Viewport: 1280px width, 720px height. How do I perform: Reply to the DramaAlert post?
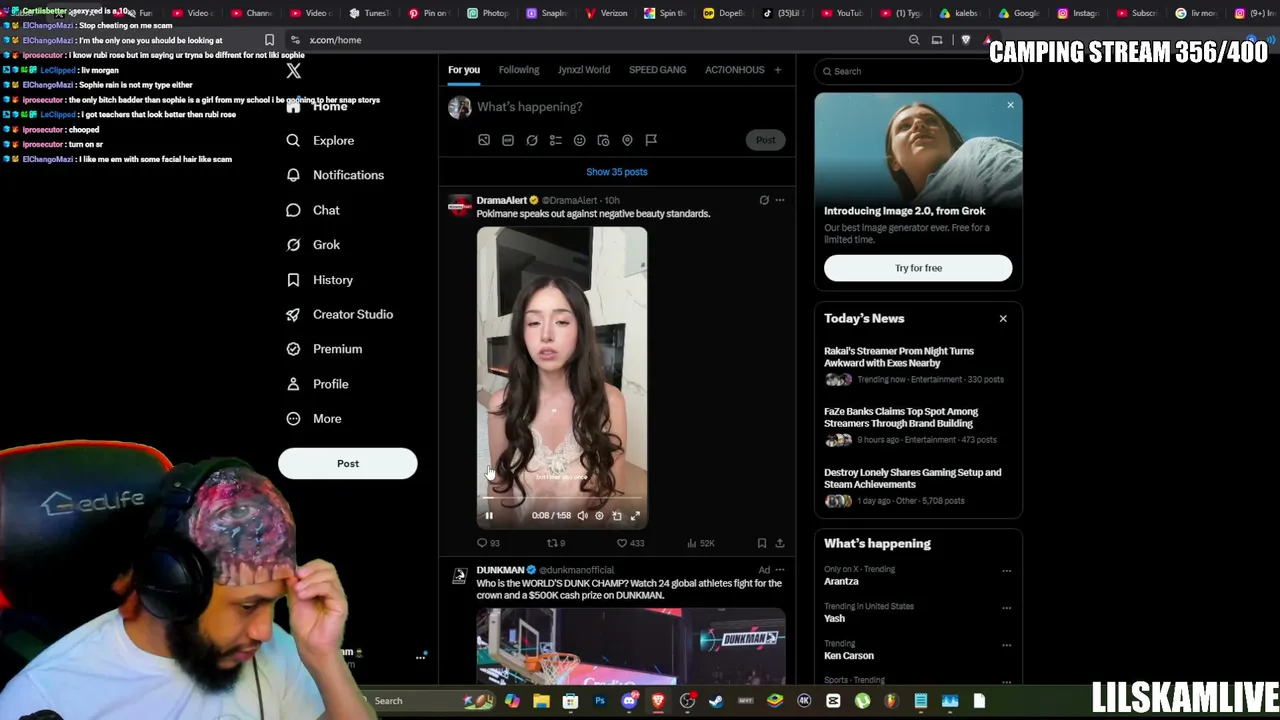click(488, 543)
